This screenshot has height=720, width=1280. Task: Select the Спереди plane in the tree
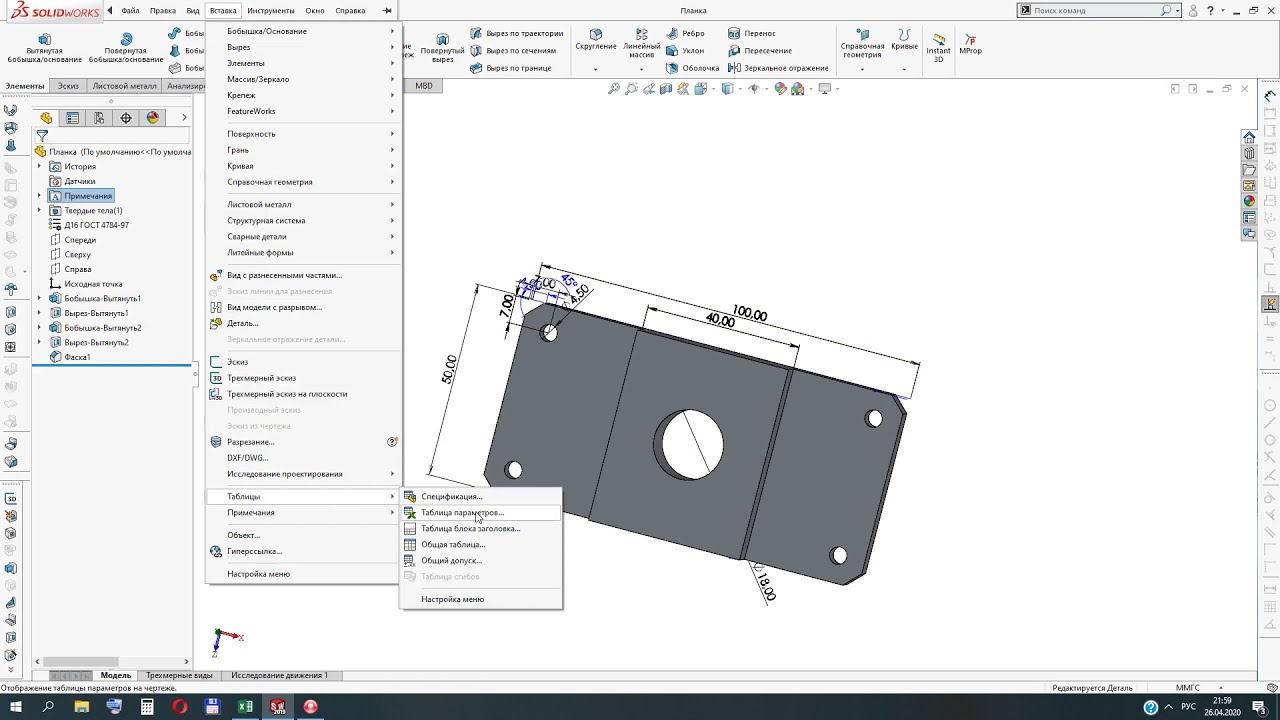pos(80,240)
